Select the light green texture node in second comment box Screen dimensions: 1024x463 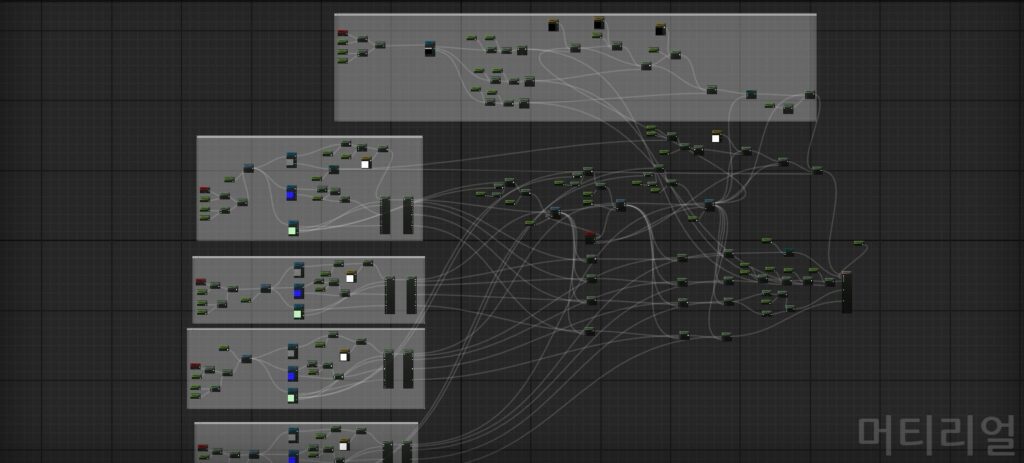pyautogui.click(x=293, y=228)
